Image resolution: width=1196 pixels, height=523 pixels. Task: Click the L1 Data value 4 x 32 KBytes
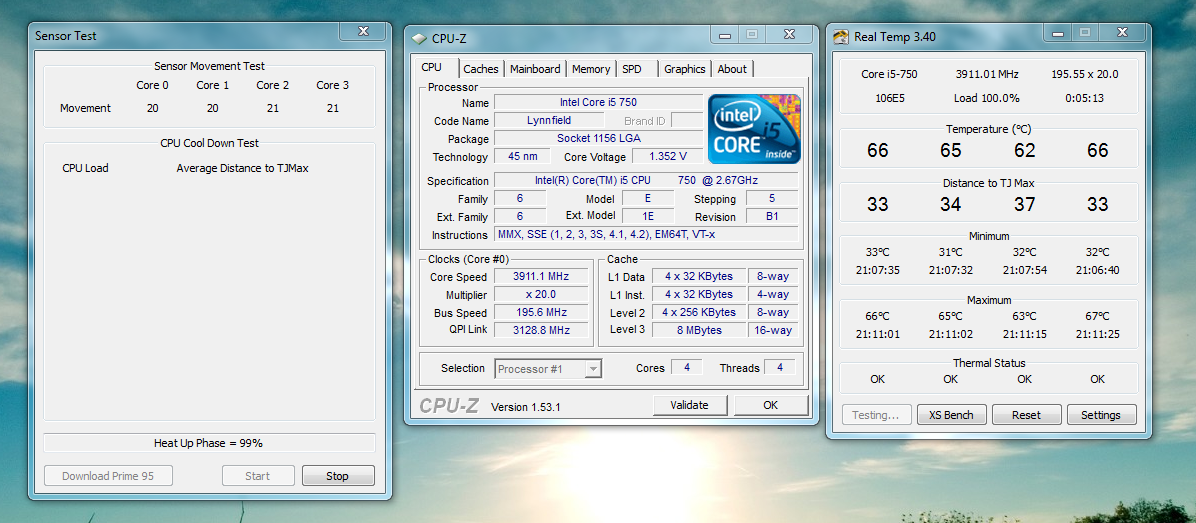pyautogui.click(x=698, y=276)
